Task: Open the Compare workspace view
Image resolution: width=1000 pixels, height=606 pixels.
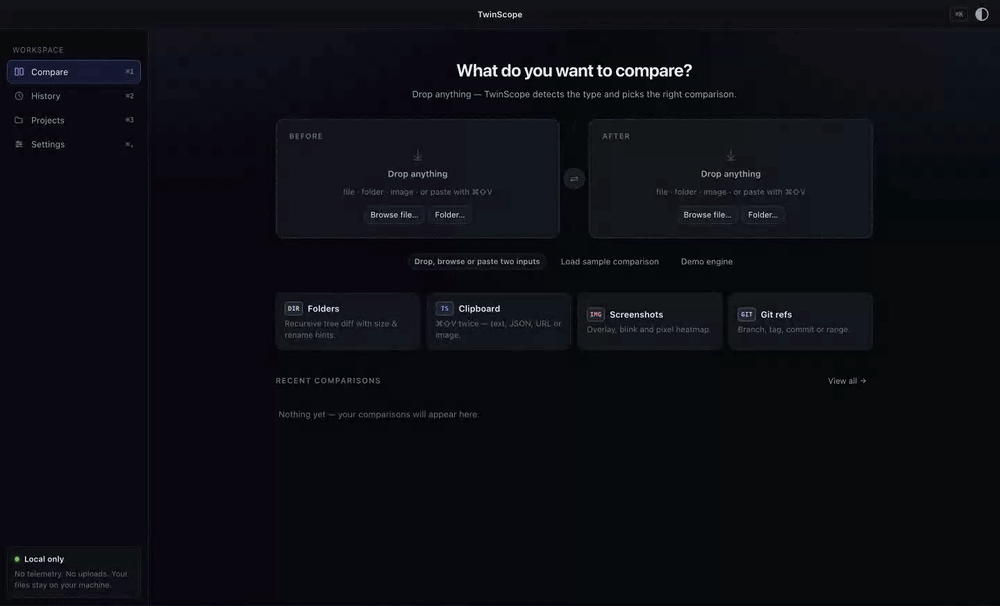Action: coord(73,72)
